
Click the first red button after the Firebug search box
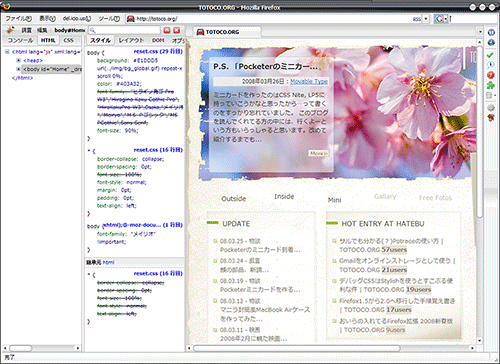click(x=167, y=30)
